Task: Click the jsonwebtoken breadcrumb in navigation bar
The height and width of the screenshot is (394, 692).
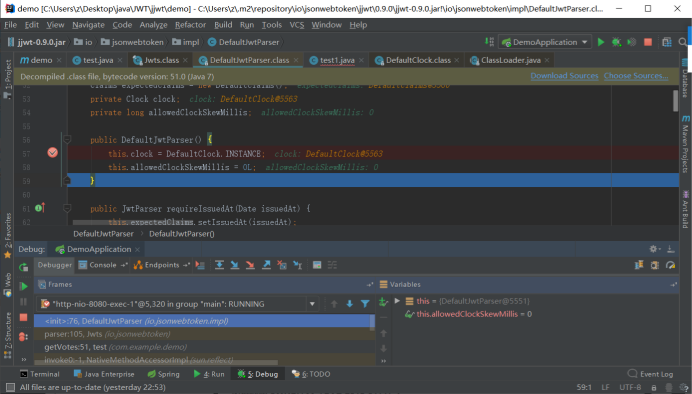Action: [x=132, y=42]
